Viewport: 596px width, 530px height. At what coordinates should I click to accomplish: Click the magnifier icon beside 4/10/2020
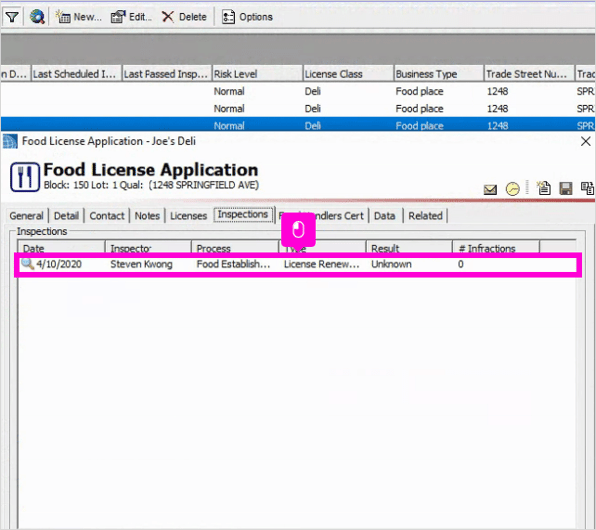tap(27, 263)
